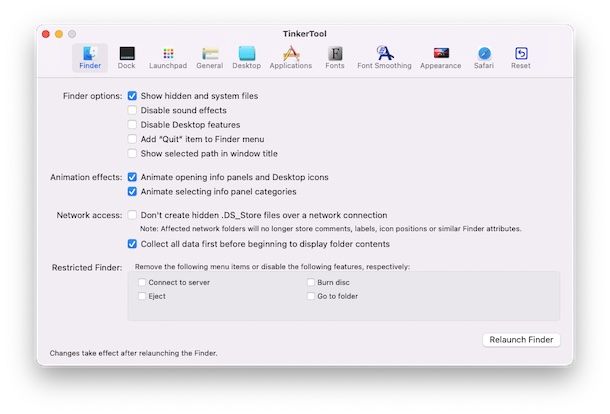610x414 pixels.
Task: Switch to the Dock pane icon
Action: click(126, 58)
